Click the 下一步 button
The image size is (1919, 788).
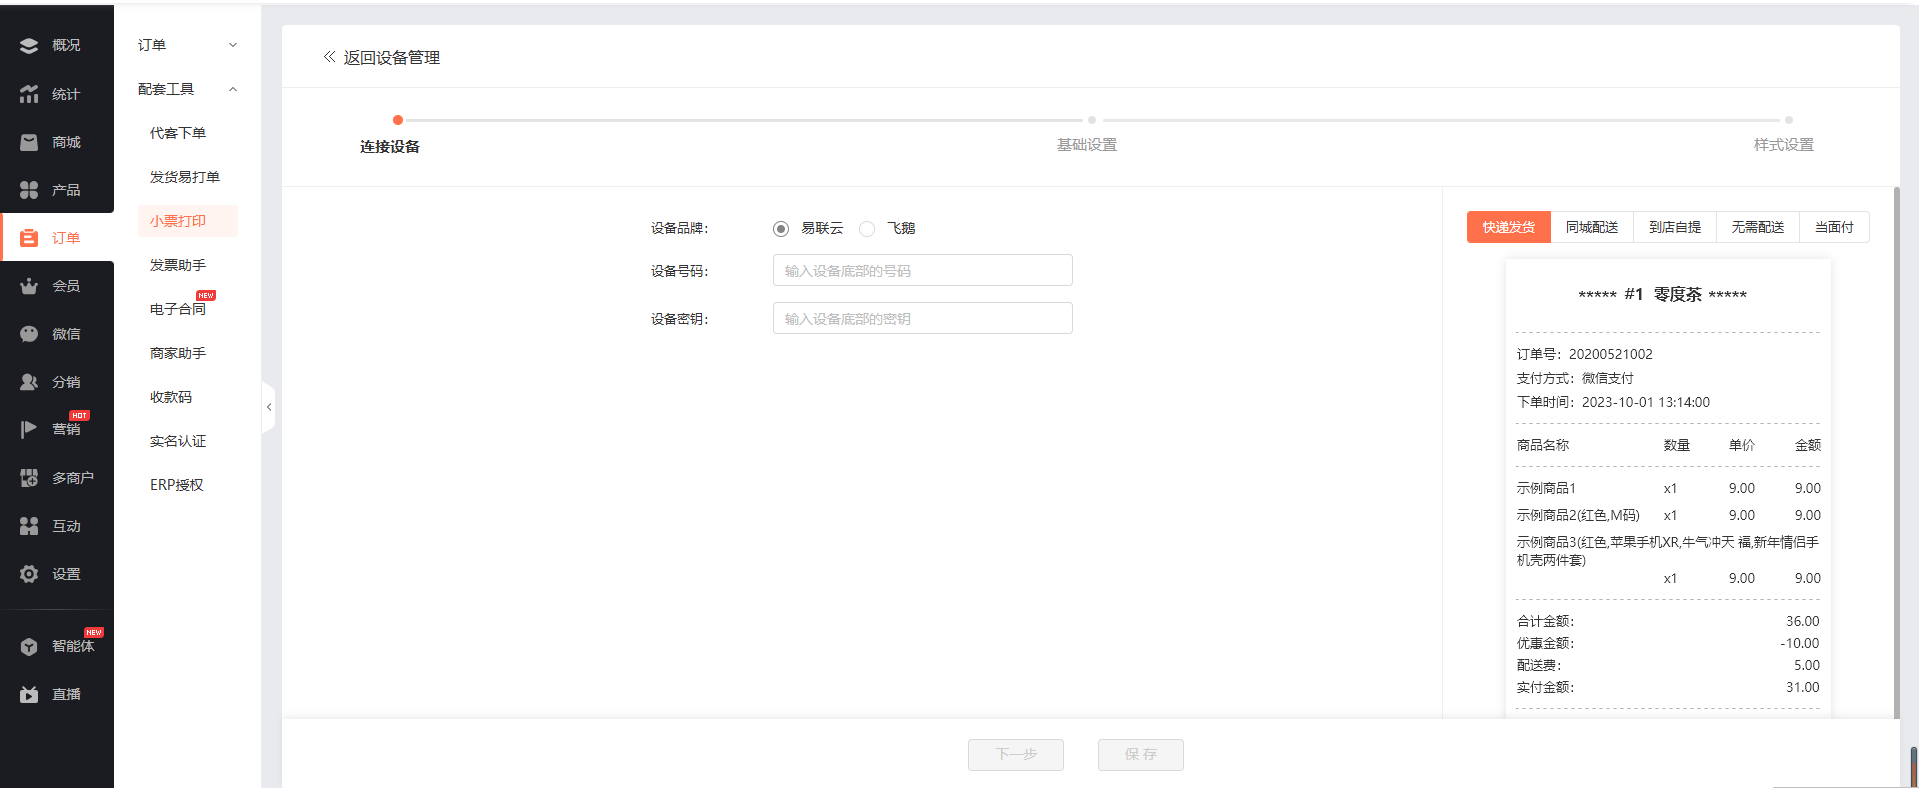pos(1016,754)
